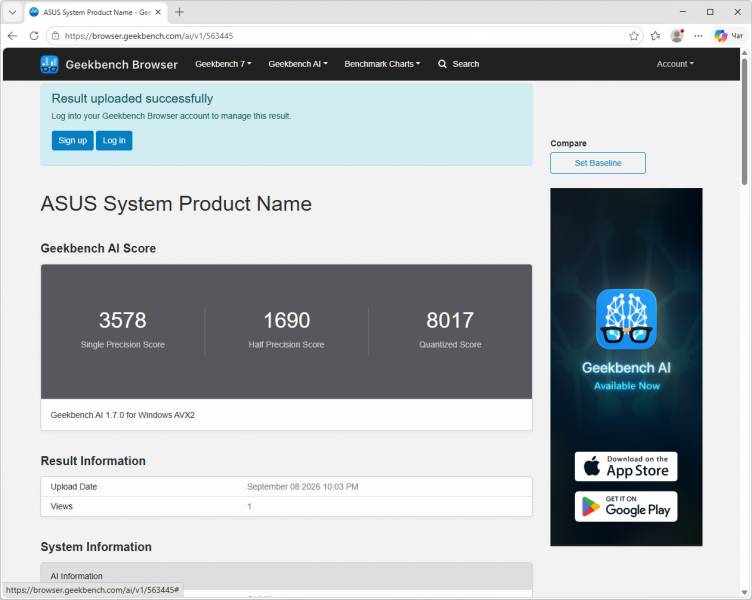The width and height of the screenshot is (752, 600).
Task: Click the Geekbench AI Score heading
Action: click(98, 248)
